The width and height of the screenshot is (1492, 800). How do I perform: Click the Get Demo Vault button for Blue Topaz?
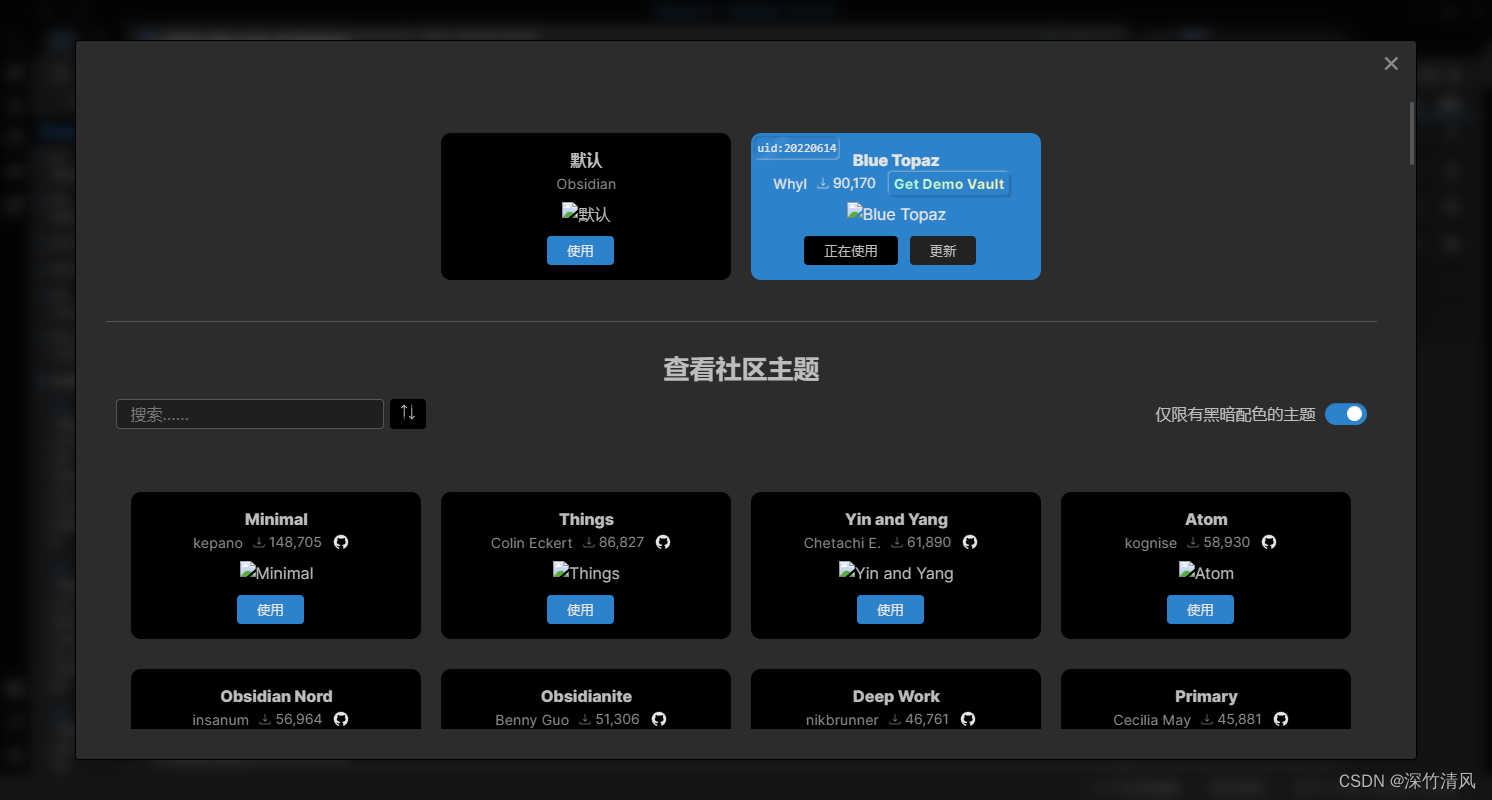[x=948, y=183]
